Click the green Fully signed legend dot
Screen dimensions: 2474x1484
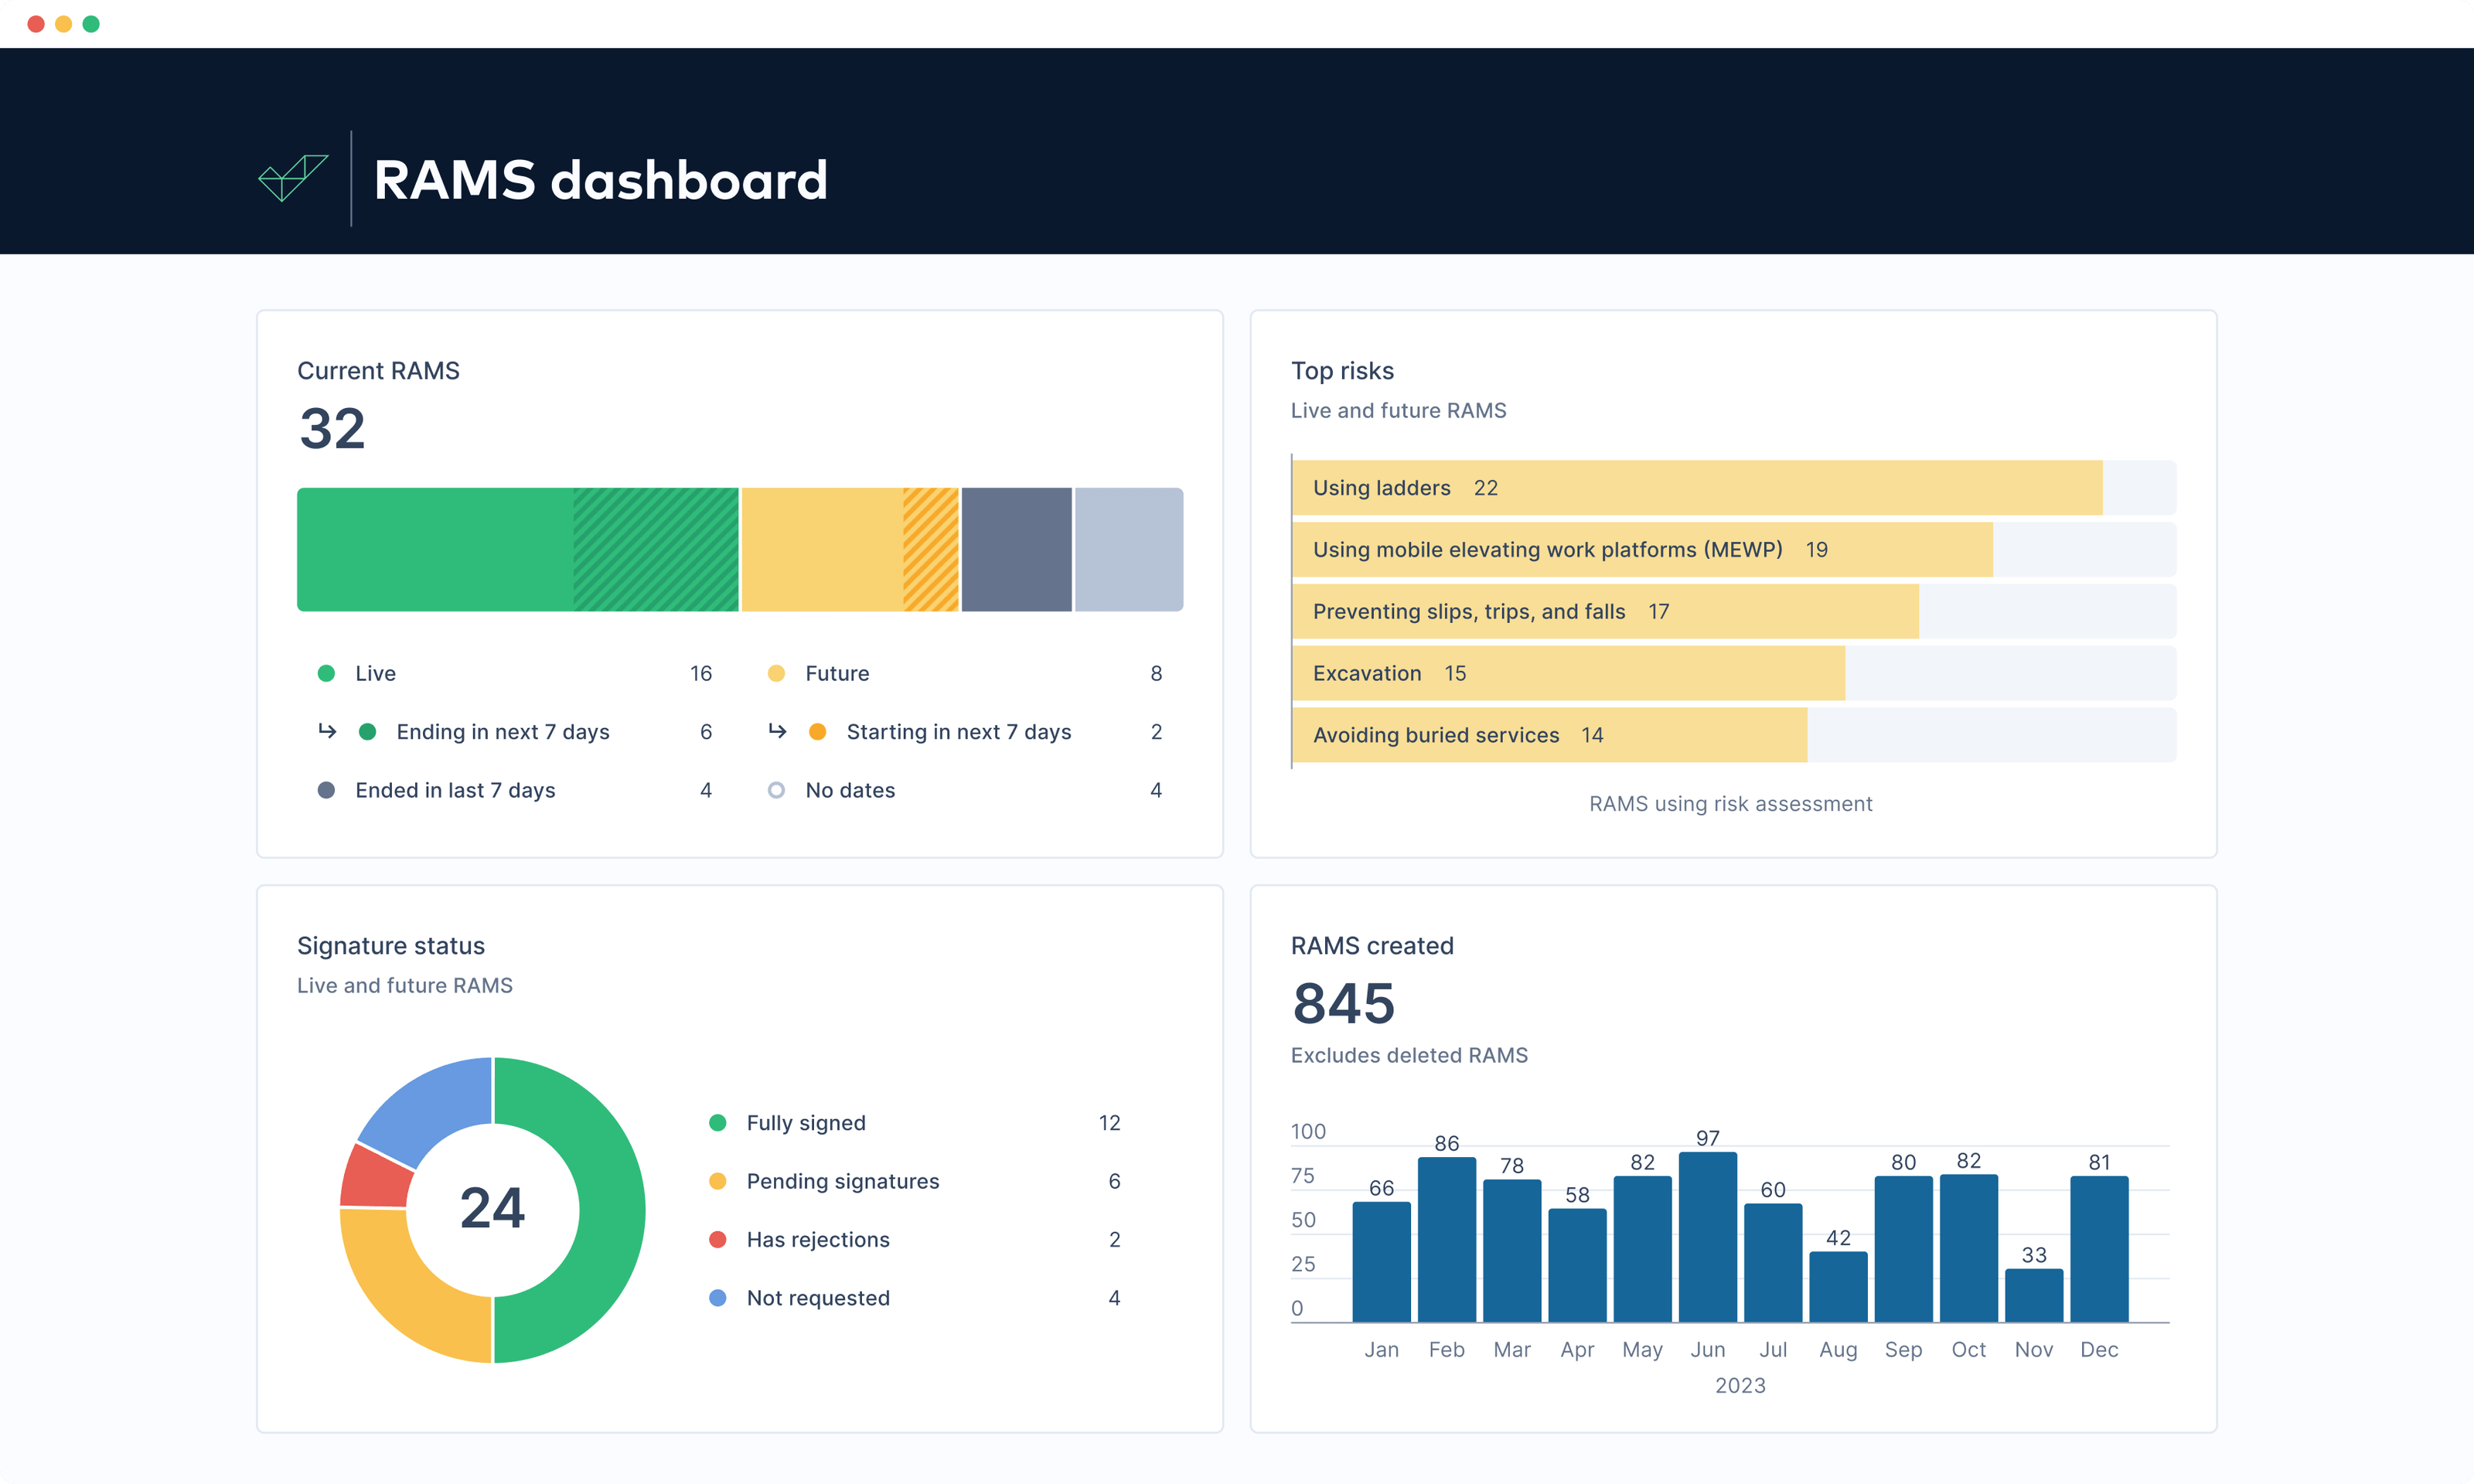point(717,1122)
